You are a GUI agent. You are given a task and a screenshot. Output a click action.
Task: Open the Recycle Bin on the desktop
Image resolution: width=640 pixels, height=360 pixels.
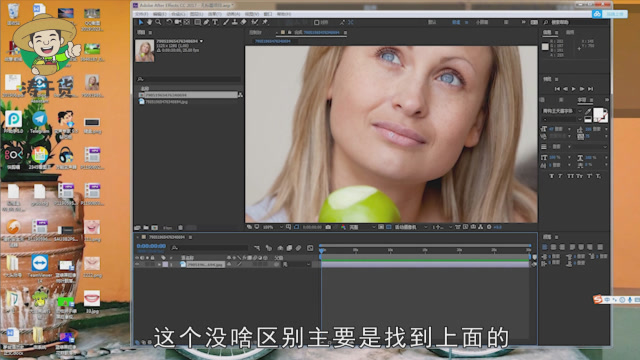click(13, 14)
